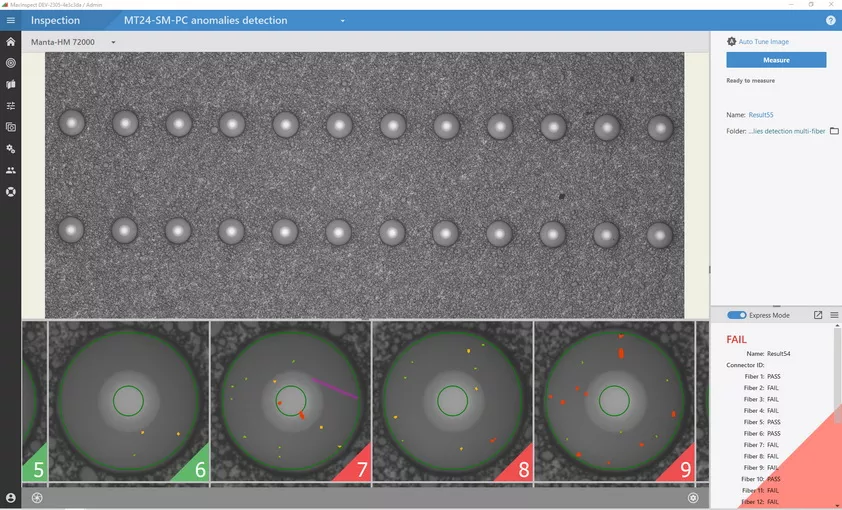The height and width of the screenshot is (510, 842).
Task: Open the sliders settings sidebar icon
Action: coord(11,106)
